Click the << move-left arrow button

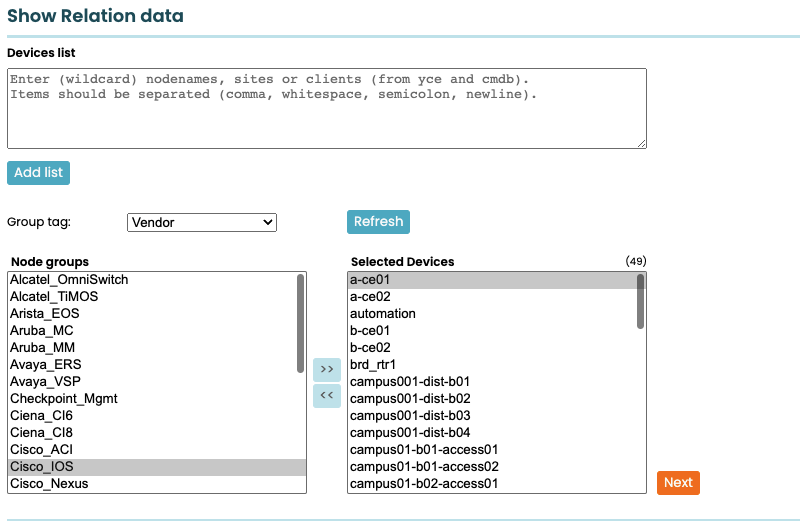[327, 395]
